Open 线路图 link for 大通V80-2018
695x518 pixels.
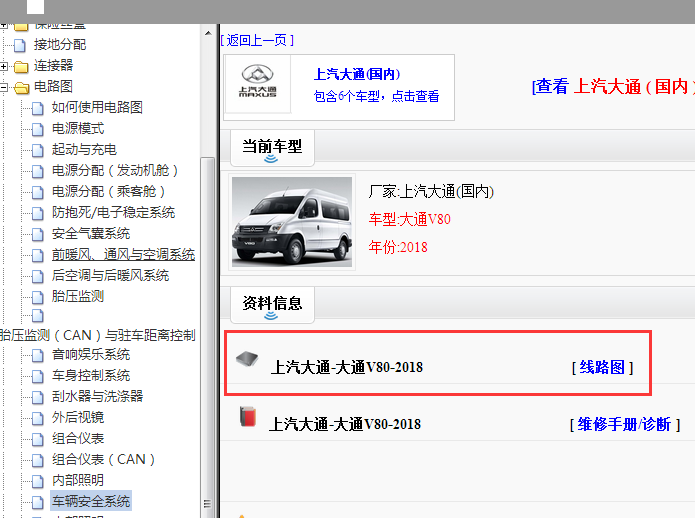click(602, 367)
